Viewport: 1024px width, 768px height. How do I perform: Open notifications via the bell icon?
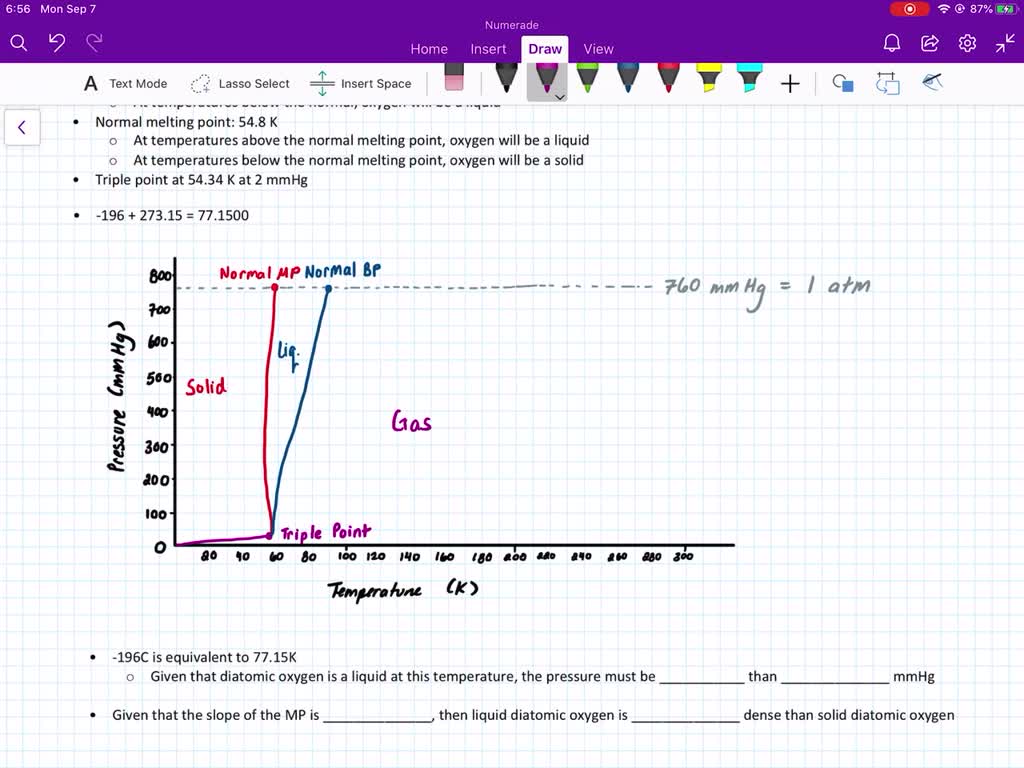point(891,43)
